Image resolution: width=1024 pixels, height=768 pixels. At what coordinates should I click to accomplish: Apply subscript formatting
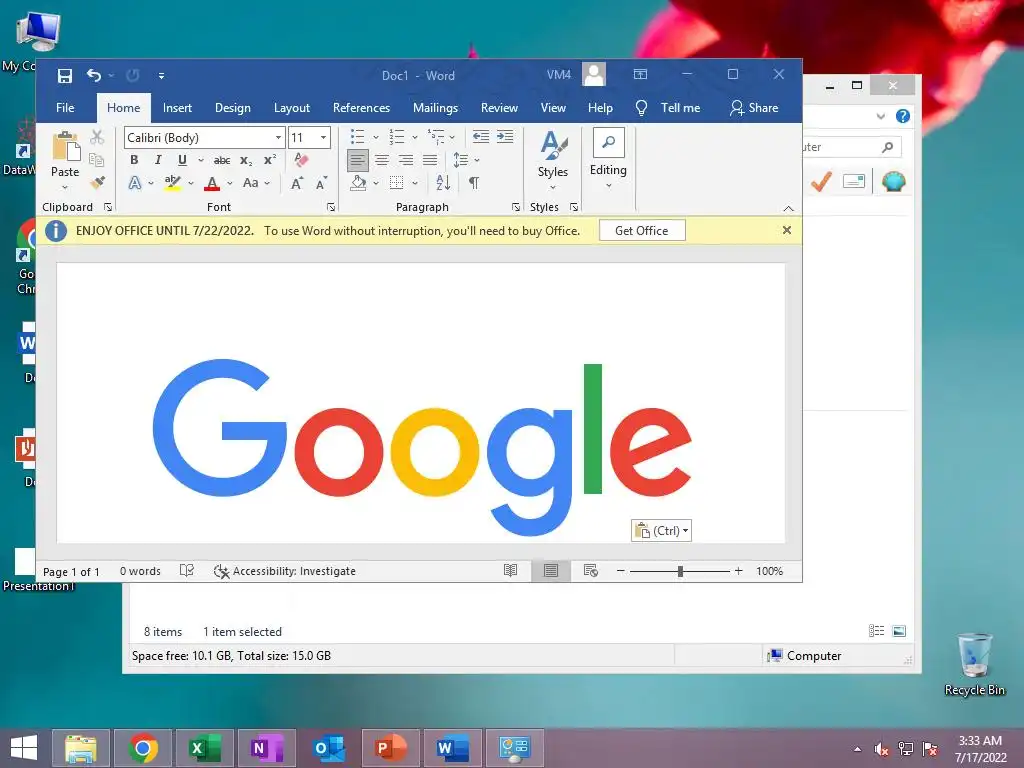pos(246,160)
